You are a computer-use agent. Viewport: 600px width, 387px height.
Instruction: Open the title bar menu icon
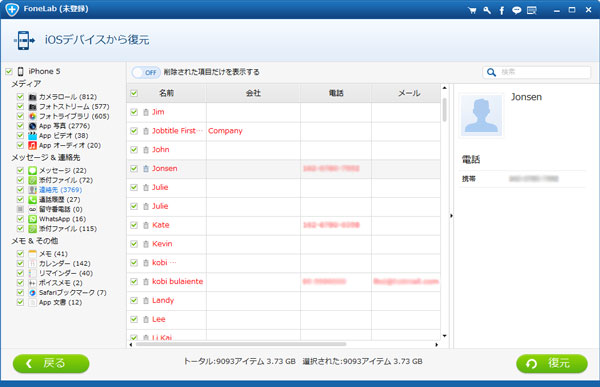coord(532,10)
